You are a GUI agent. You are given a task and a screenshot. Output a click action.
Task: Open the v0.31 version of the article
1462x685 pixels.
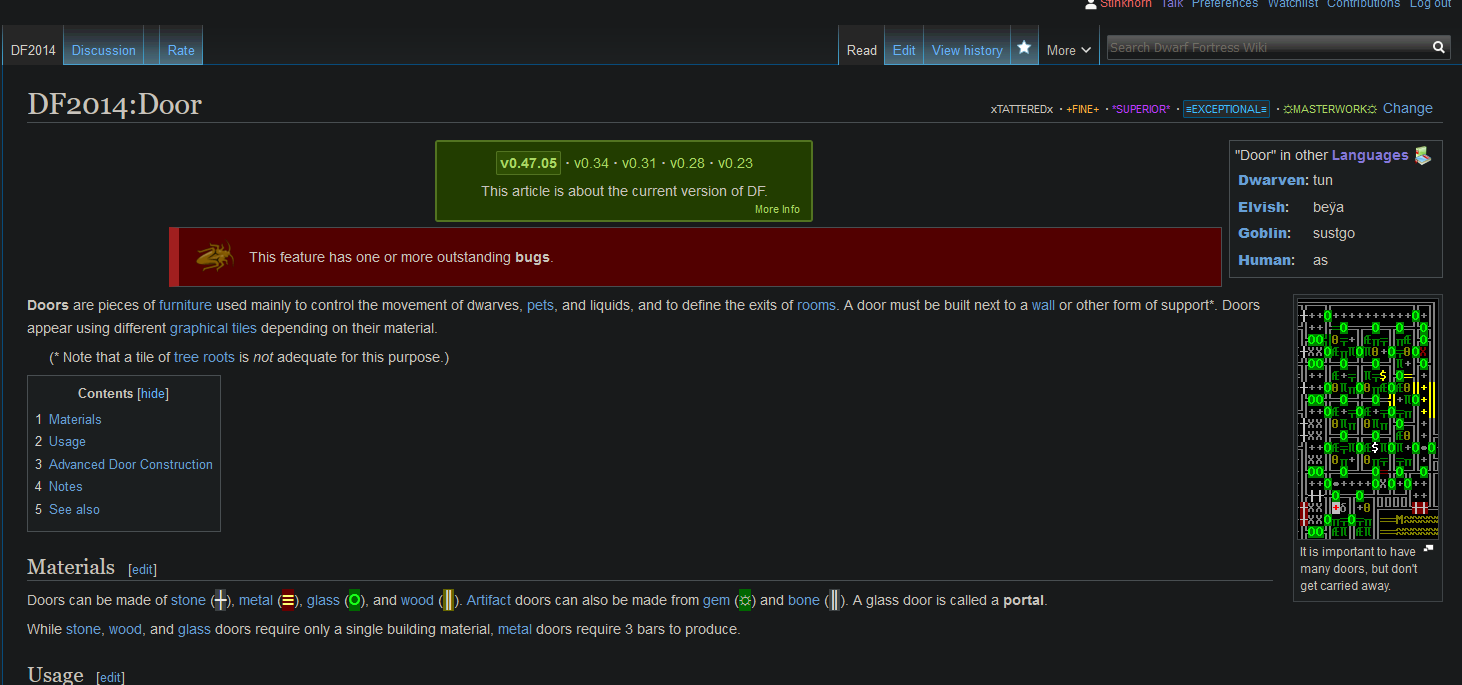coord(639,163)
